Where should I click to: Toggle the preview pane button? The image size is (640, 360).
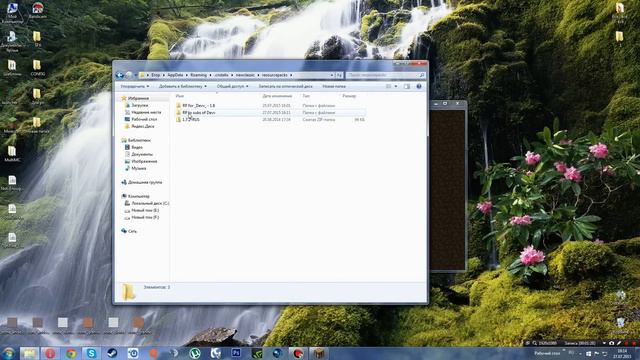(x=407, y=87)
